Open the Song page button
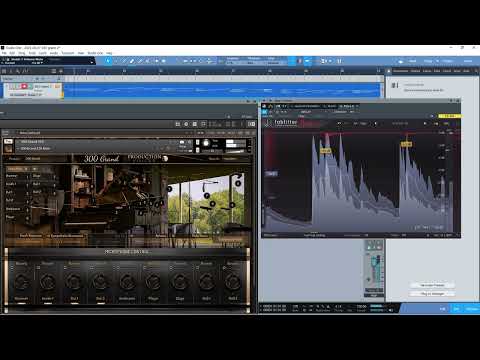The height and width of the screenshot is (360, 480). click(428, 61)
